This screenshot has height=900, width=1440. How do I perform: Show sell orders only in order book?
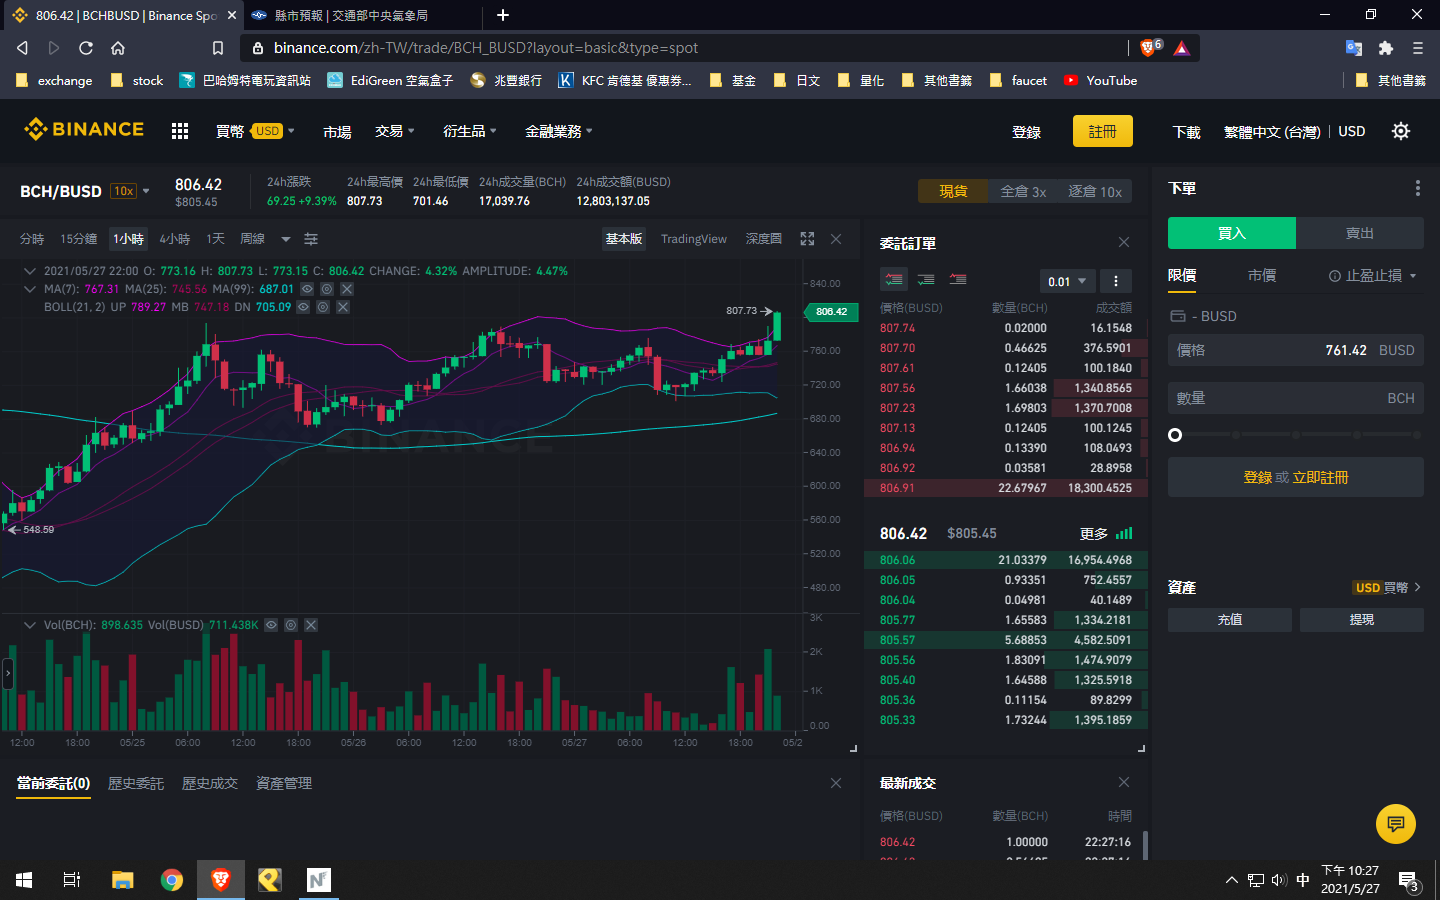[x=958, y=280]
